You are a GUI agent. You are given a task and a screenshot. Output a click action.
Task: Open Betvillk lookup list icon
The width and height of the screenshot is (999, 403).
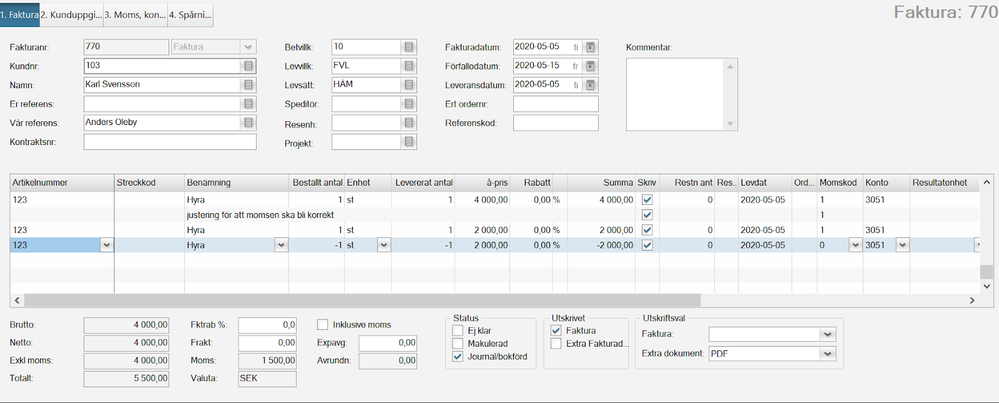tap(409, 47)
